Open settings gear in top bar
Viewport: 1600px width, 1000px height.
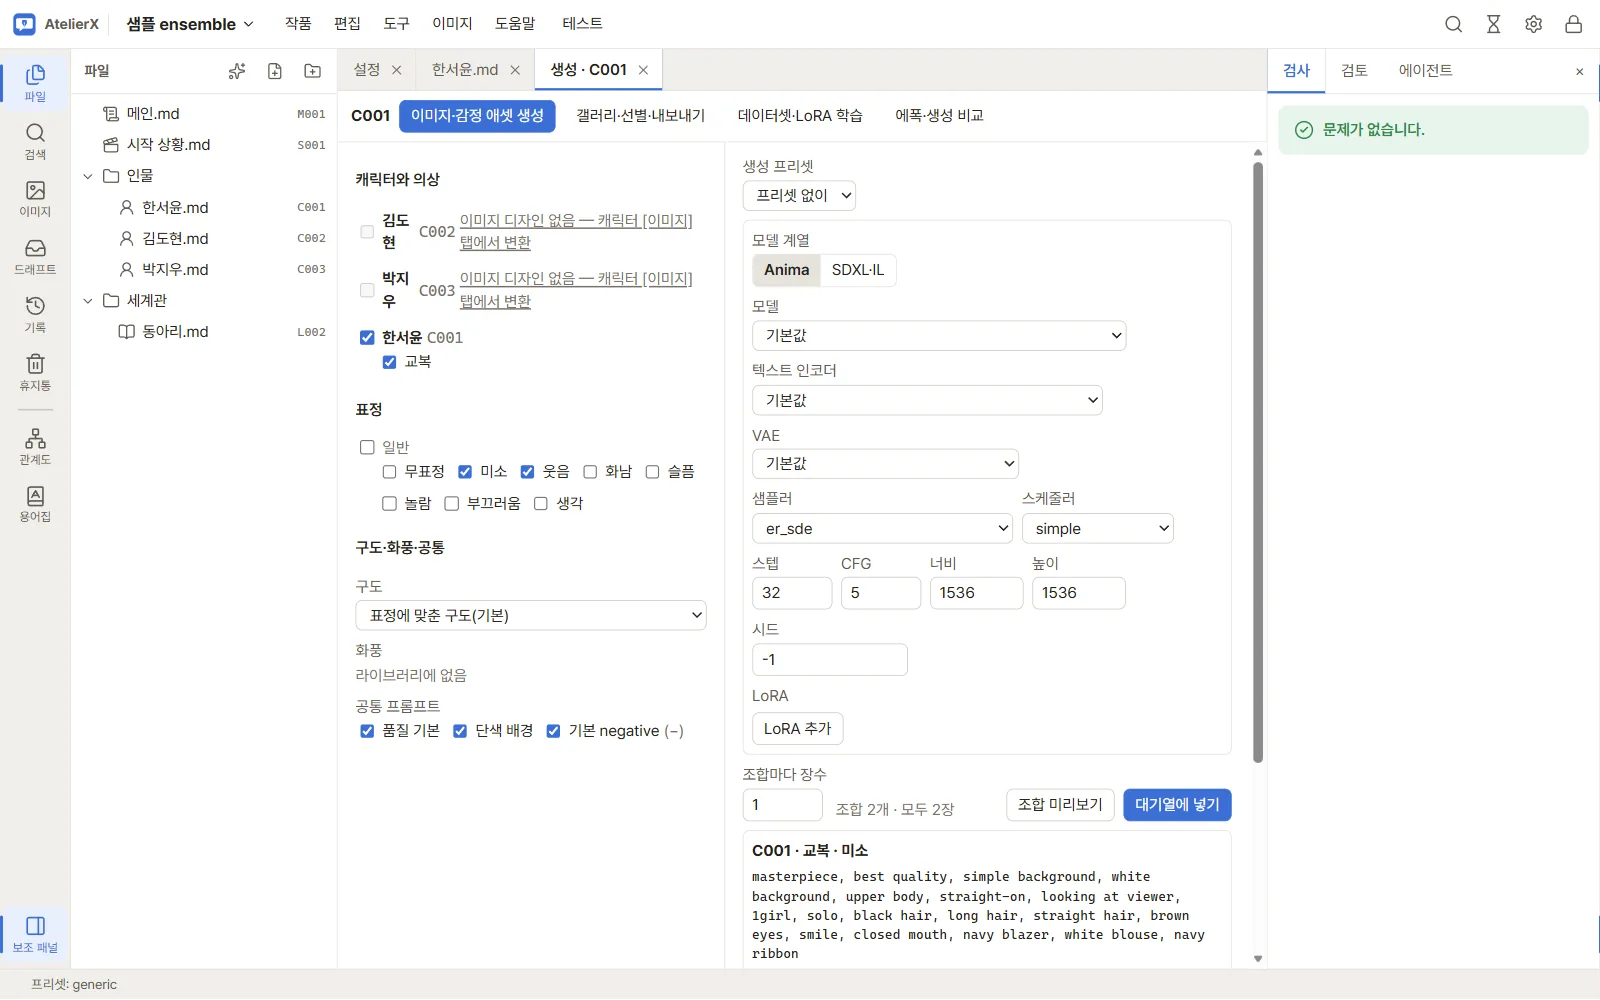click(1534, 24)
